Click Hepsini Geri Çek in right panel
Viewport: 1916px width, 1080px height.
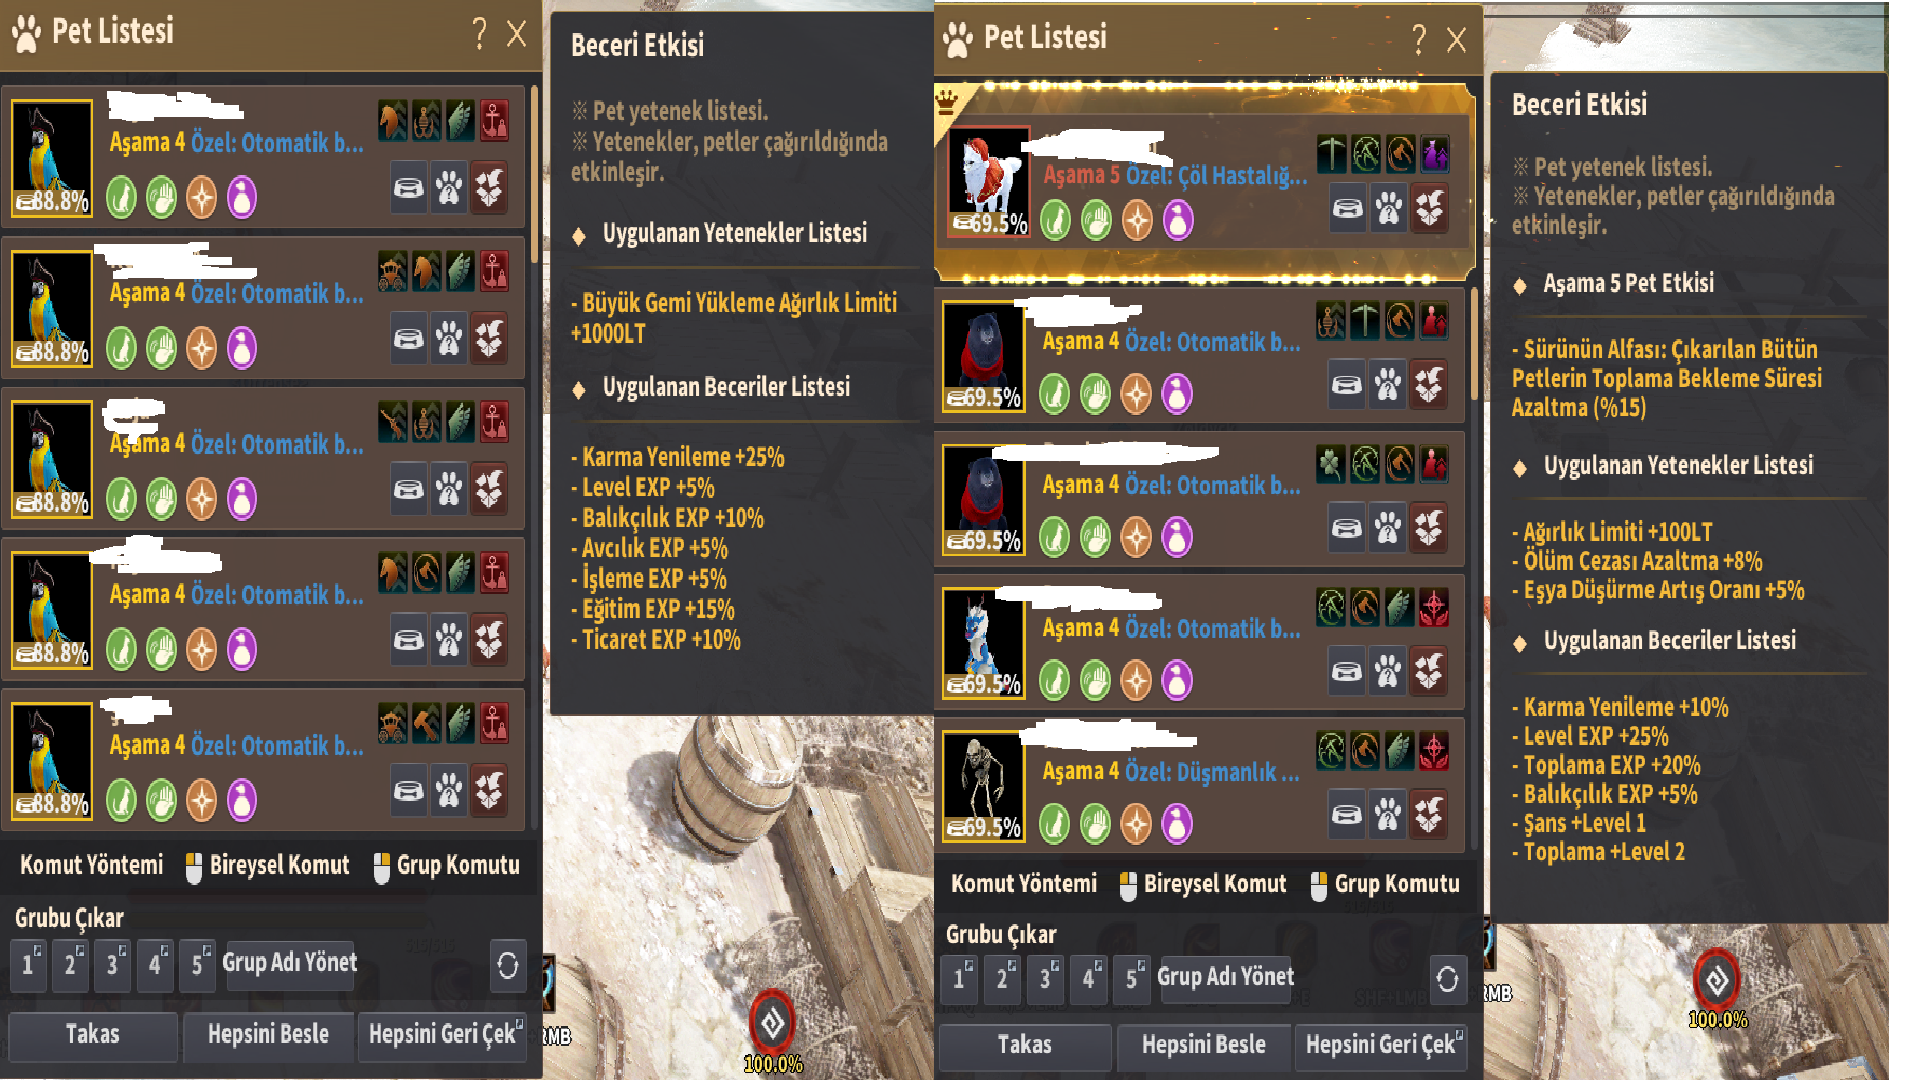tap(1381, 1045)
